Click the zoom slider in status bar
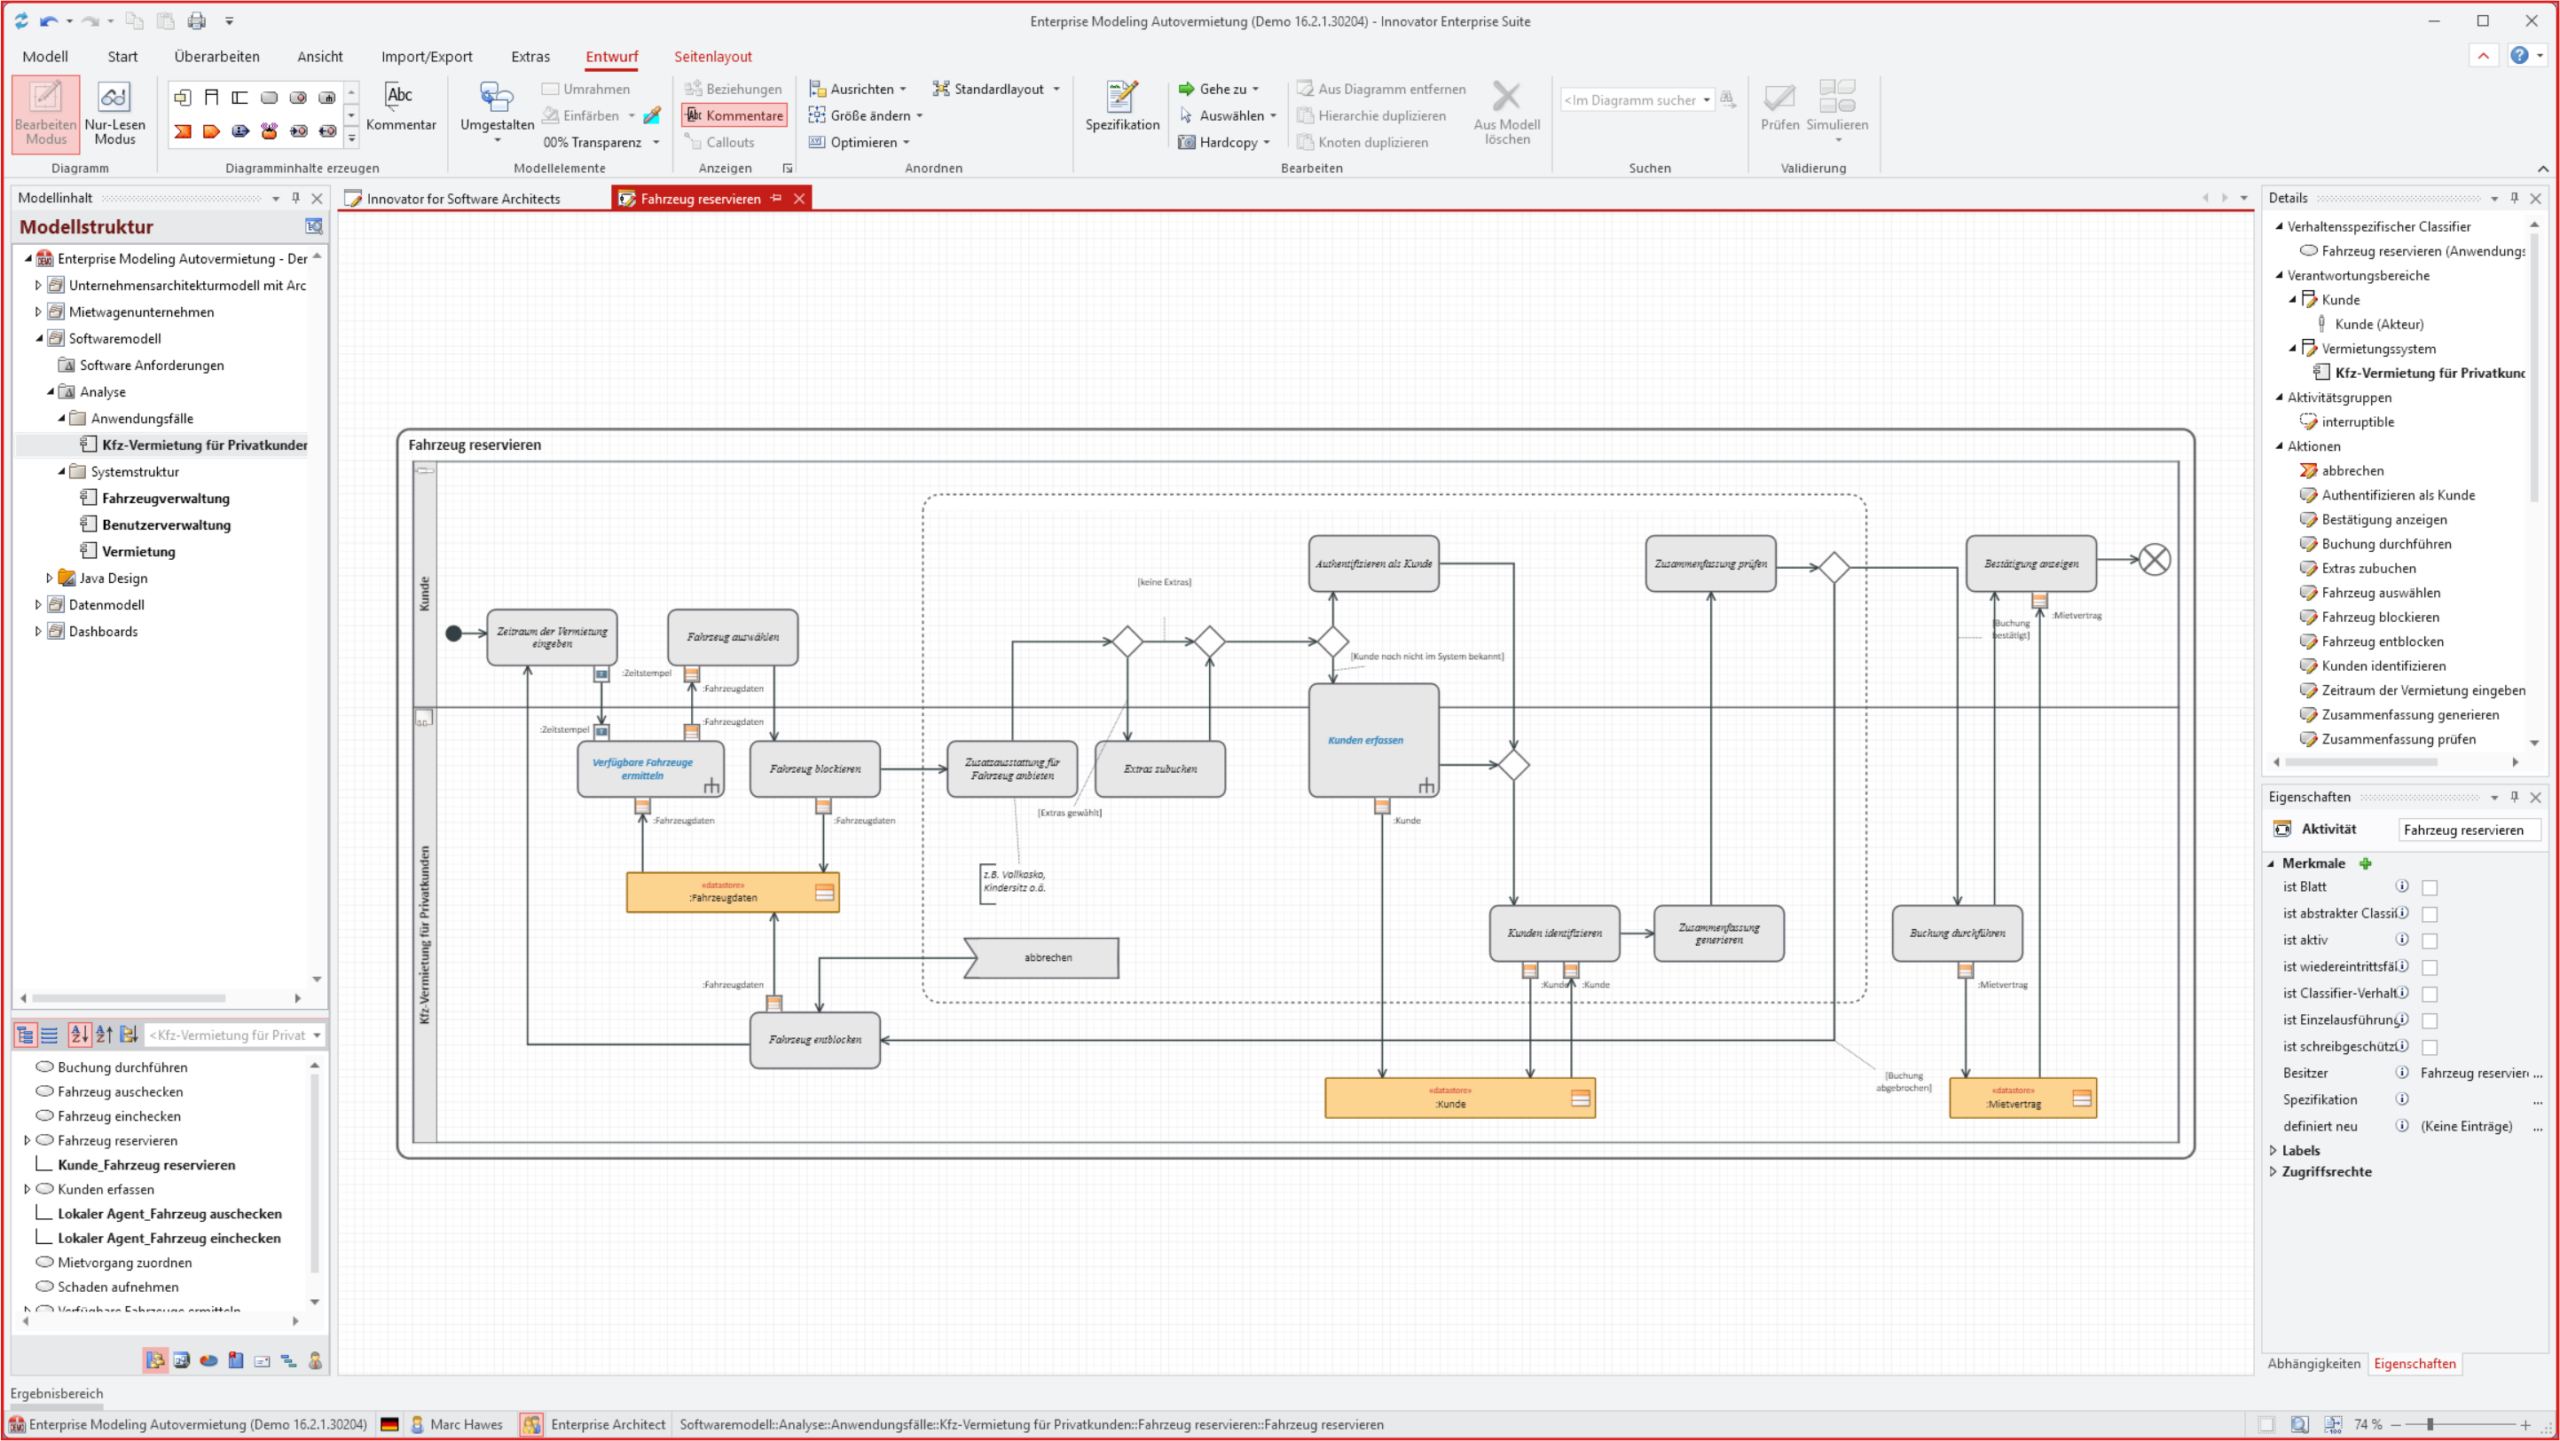Screen dimensions: 2560x1441 2429,1425
